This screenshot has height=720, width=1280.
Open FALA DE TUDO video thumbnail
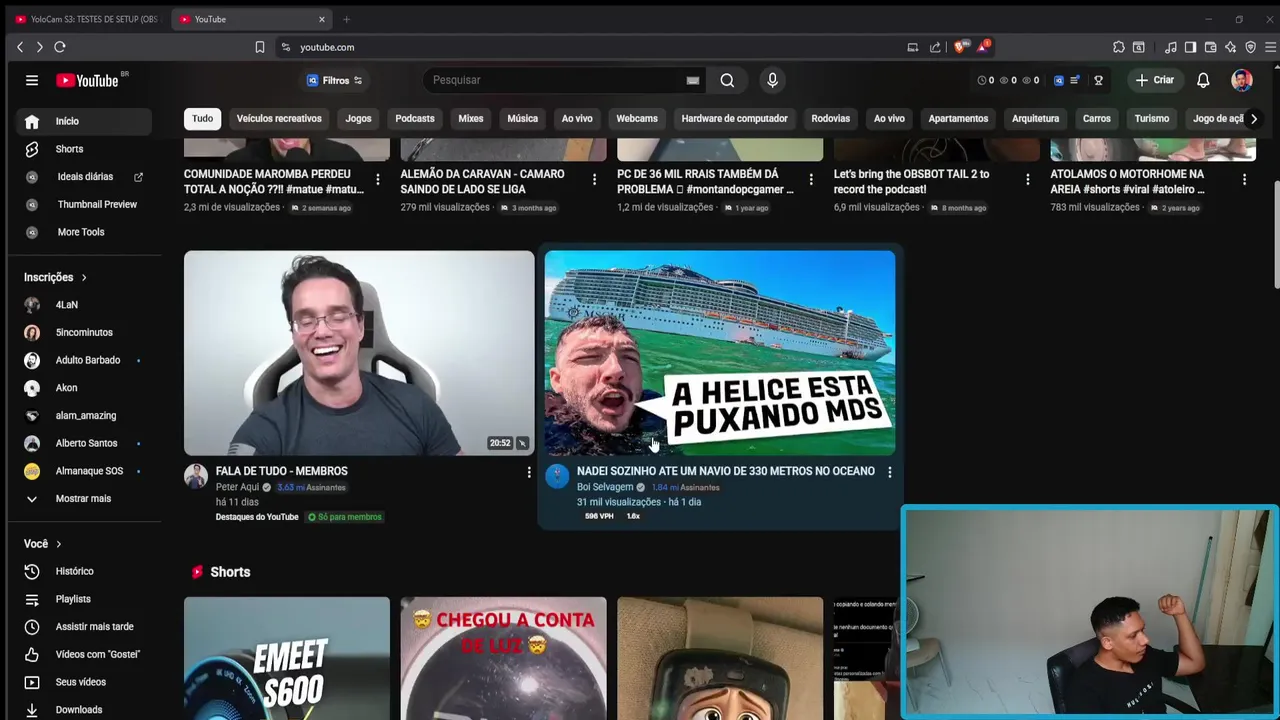pyautogui.click(x=359, y=353)
